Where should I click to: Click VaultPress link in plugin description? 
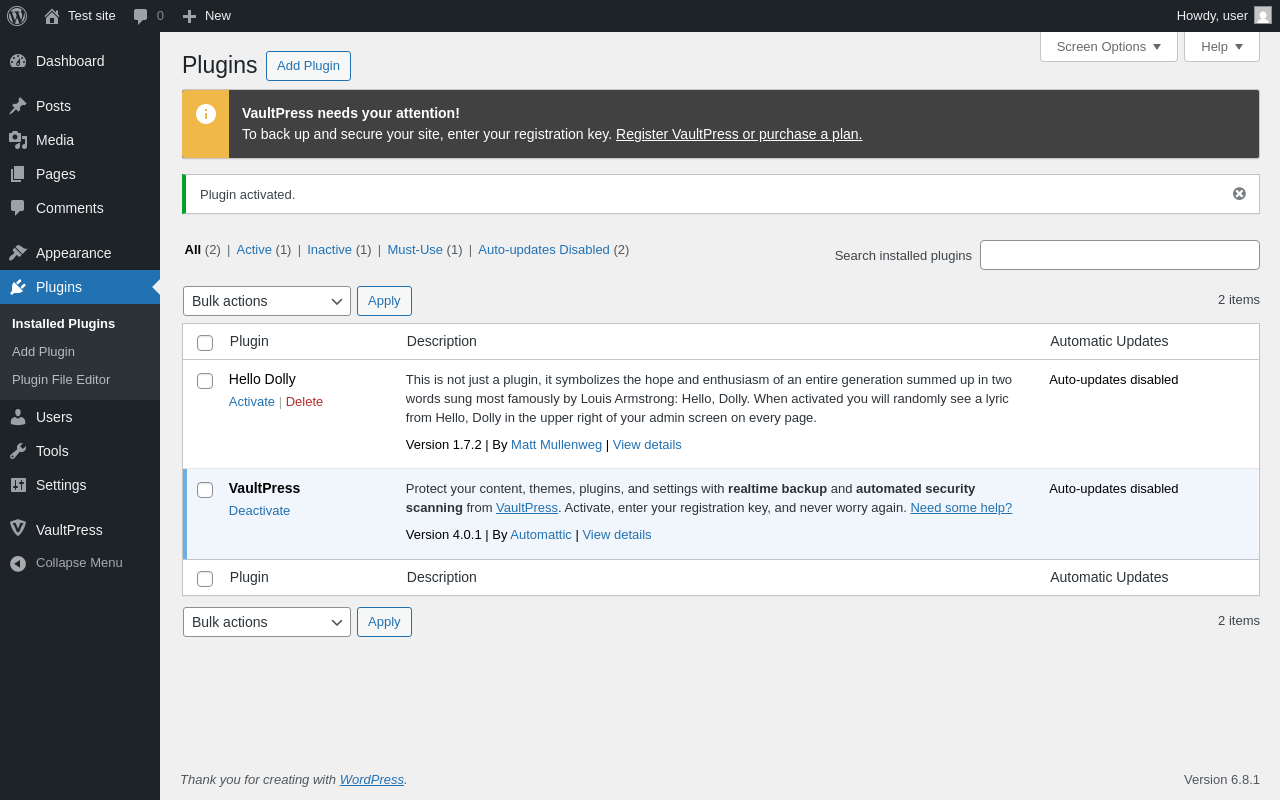(x=527, y=508)
